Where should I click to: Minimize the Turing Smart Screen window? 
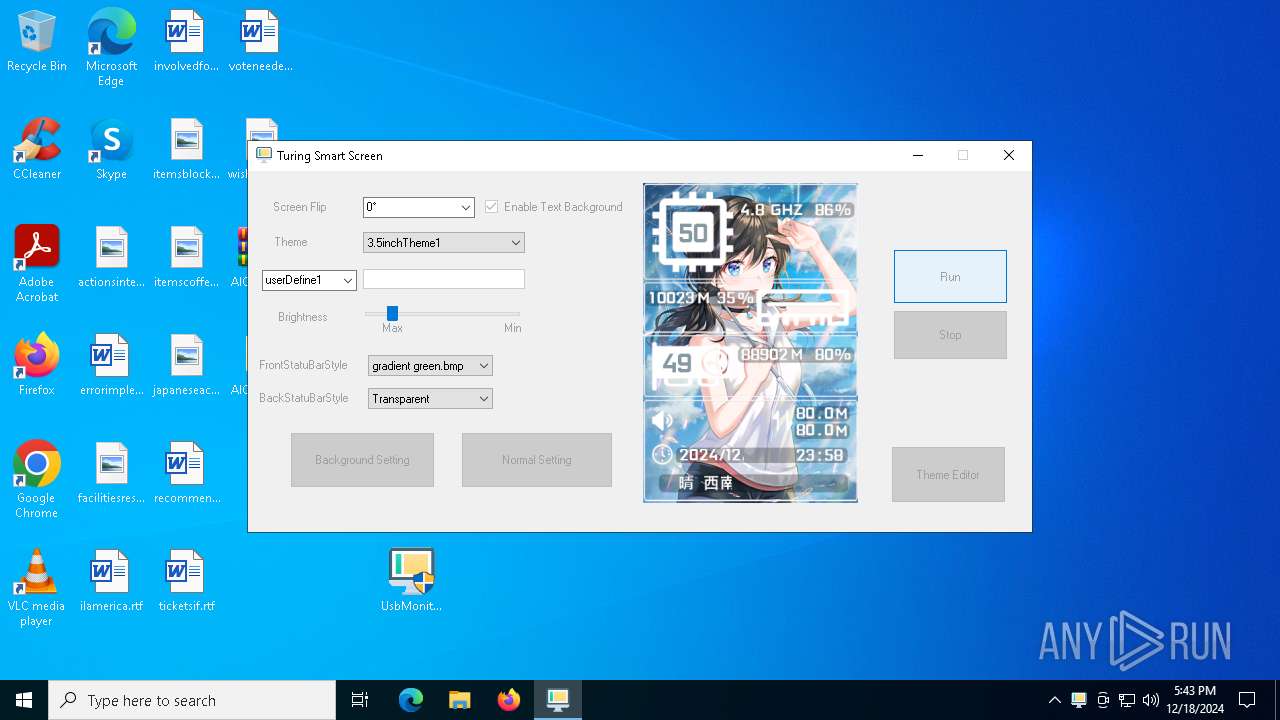(x=917, y=155)
